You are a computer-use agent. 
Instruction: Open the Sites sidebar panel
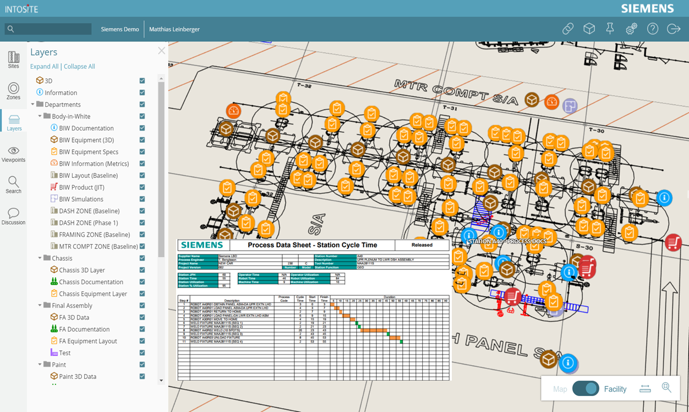point(13,59)
